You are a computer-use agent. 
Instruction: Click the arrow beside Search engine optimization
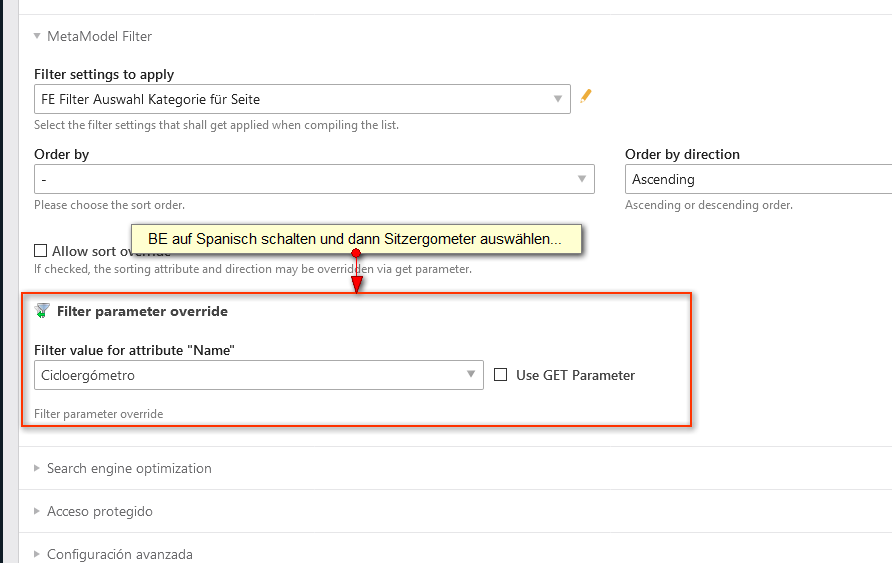click(x=37, y=468)
